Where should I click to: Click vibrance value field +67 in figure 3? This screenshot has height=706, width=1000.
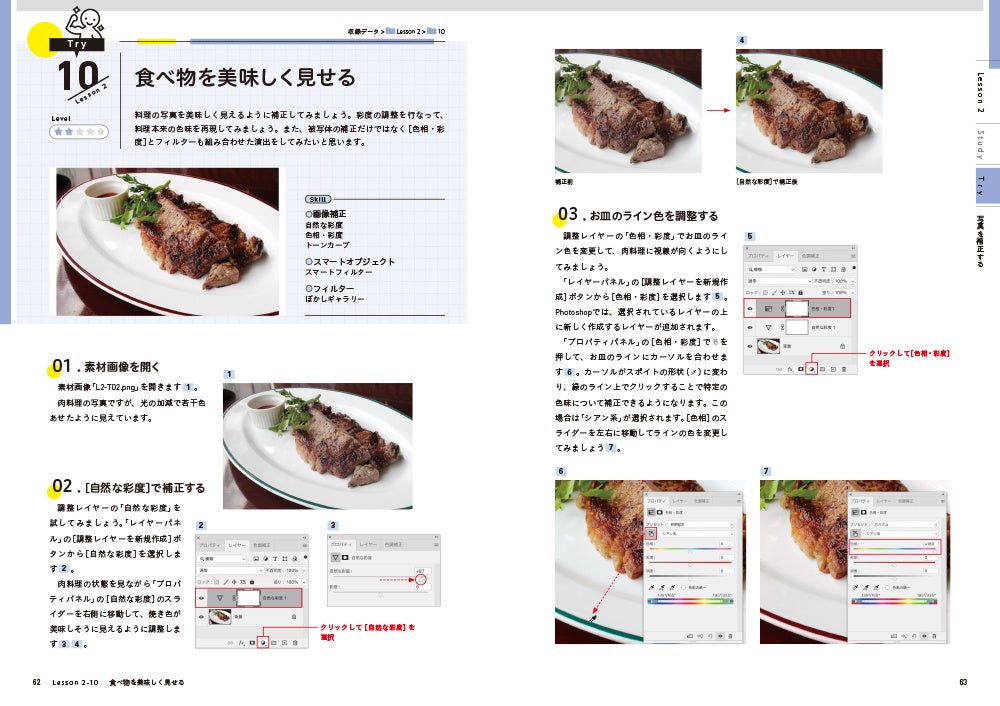423,571
